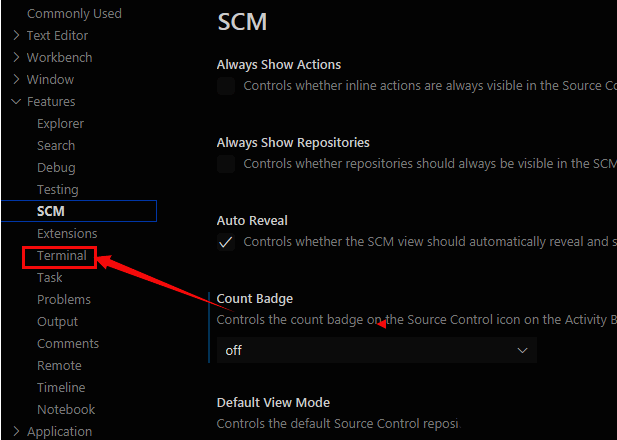Open the Task settings category
Viewport: 617px width, 440px height.
(50, 278)
